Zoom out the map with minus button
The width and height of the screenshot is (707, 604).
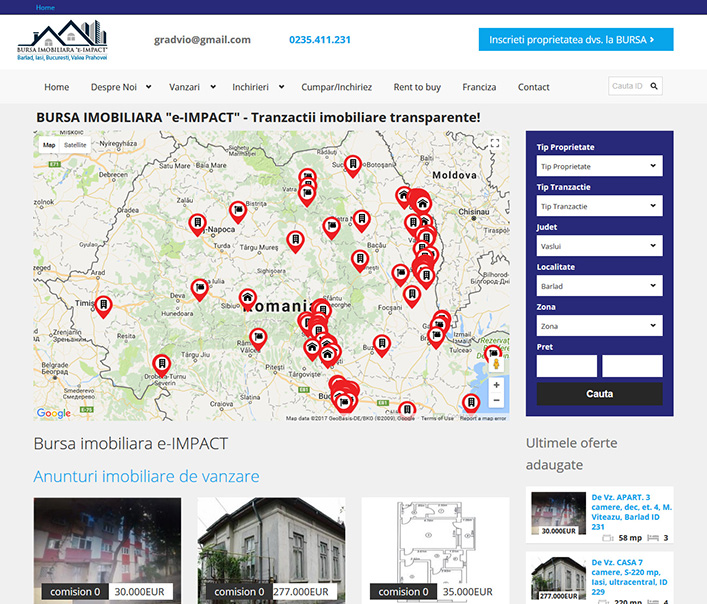click(496, 400)
